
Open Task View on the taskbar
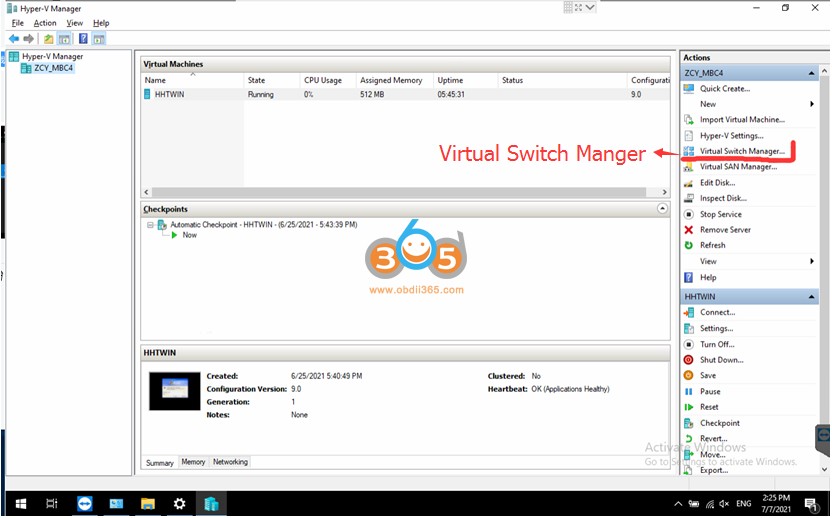[51, 504]
